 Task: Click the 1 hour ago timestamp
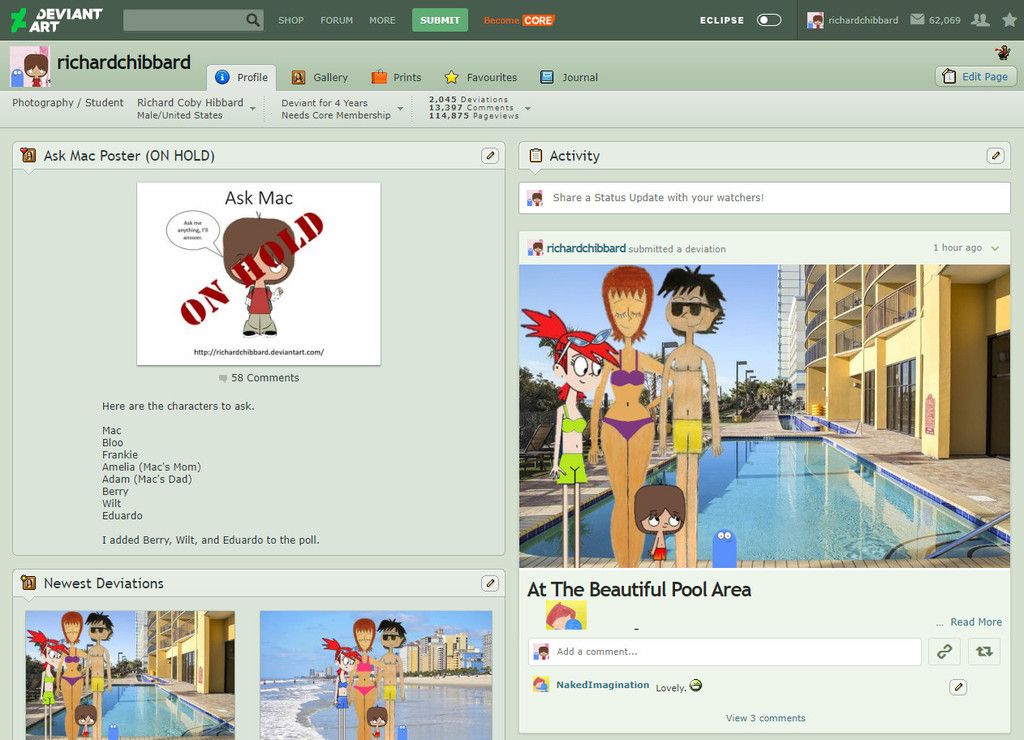click(x=957, y=248)
